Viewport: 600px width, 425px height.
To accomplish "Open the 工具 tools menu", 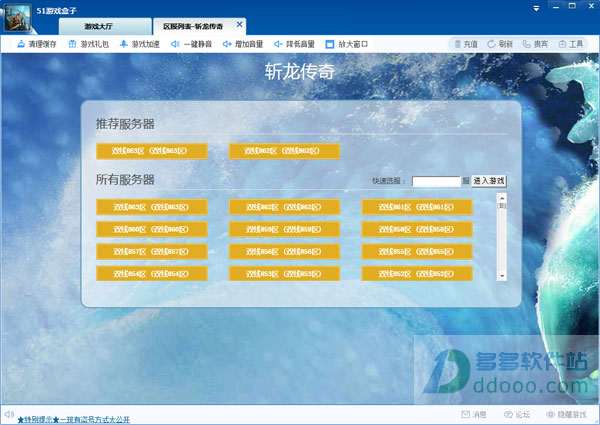I will tap(571, 44).
